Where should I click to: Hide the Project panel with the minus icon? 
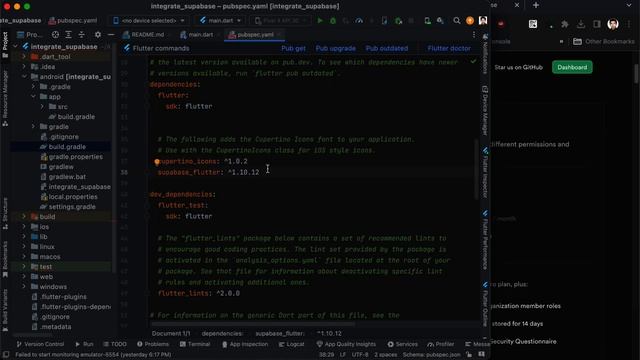click(111, 35)
